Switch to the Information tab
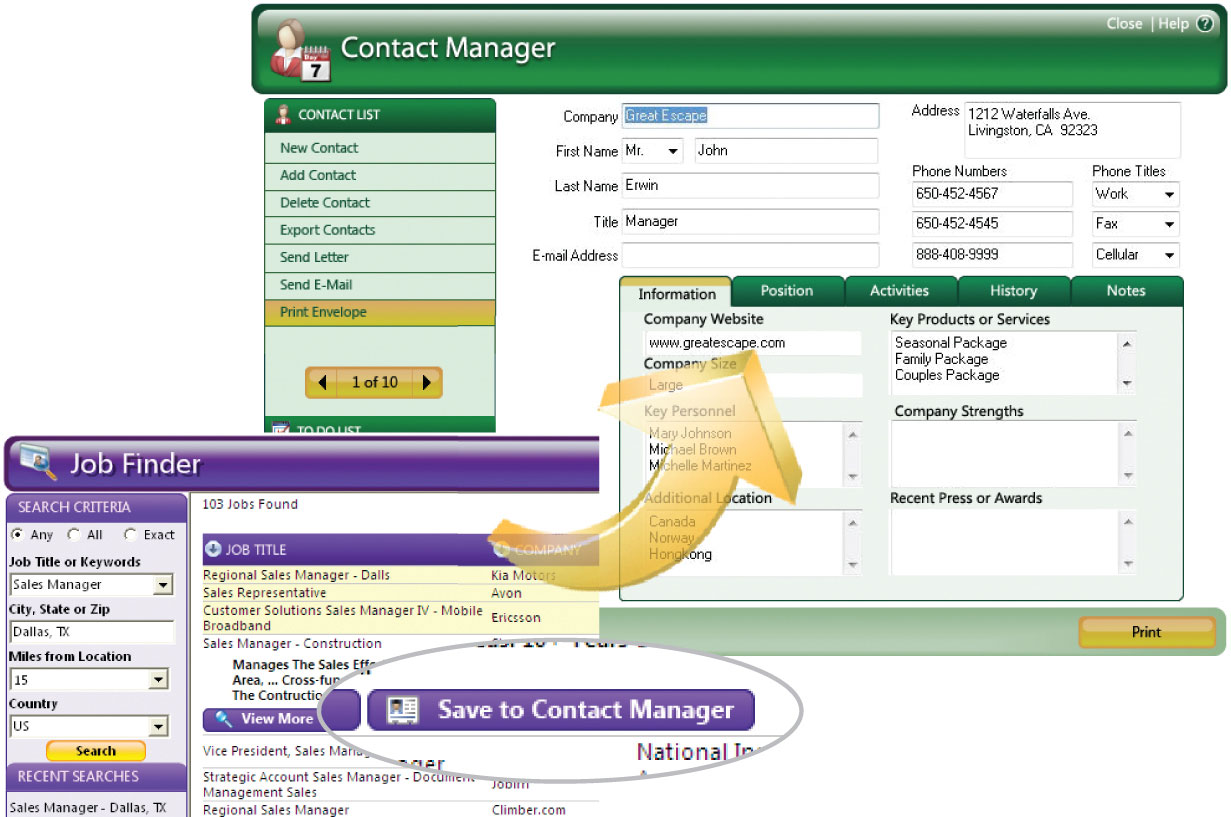 tap(677, 293)
